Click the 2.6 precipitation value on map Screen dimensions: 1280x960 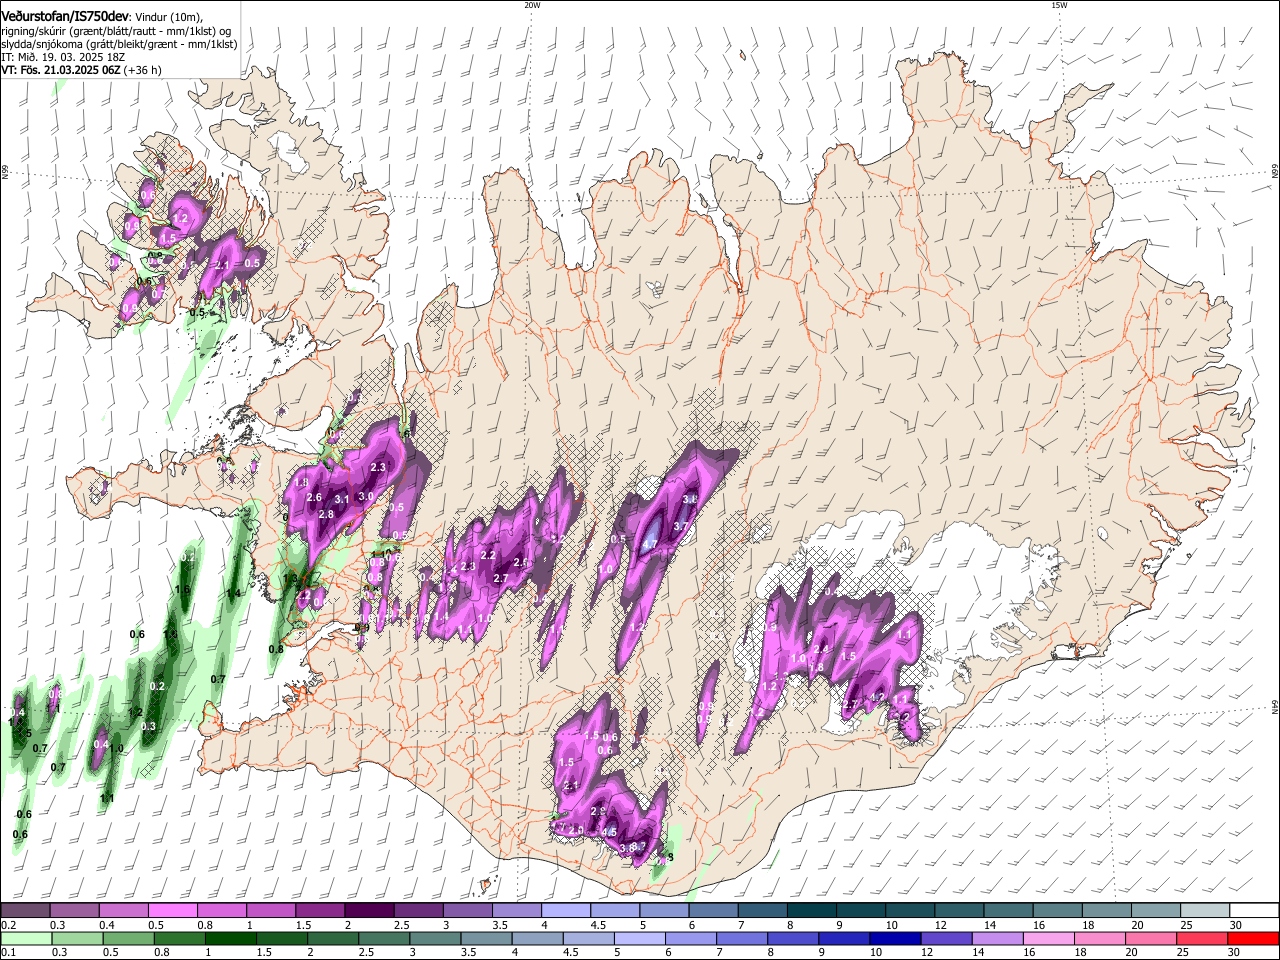pos(314,497)
